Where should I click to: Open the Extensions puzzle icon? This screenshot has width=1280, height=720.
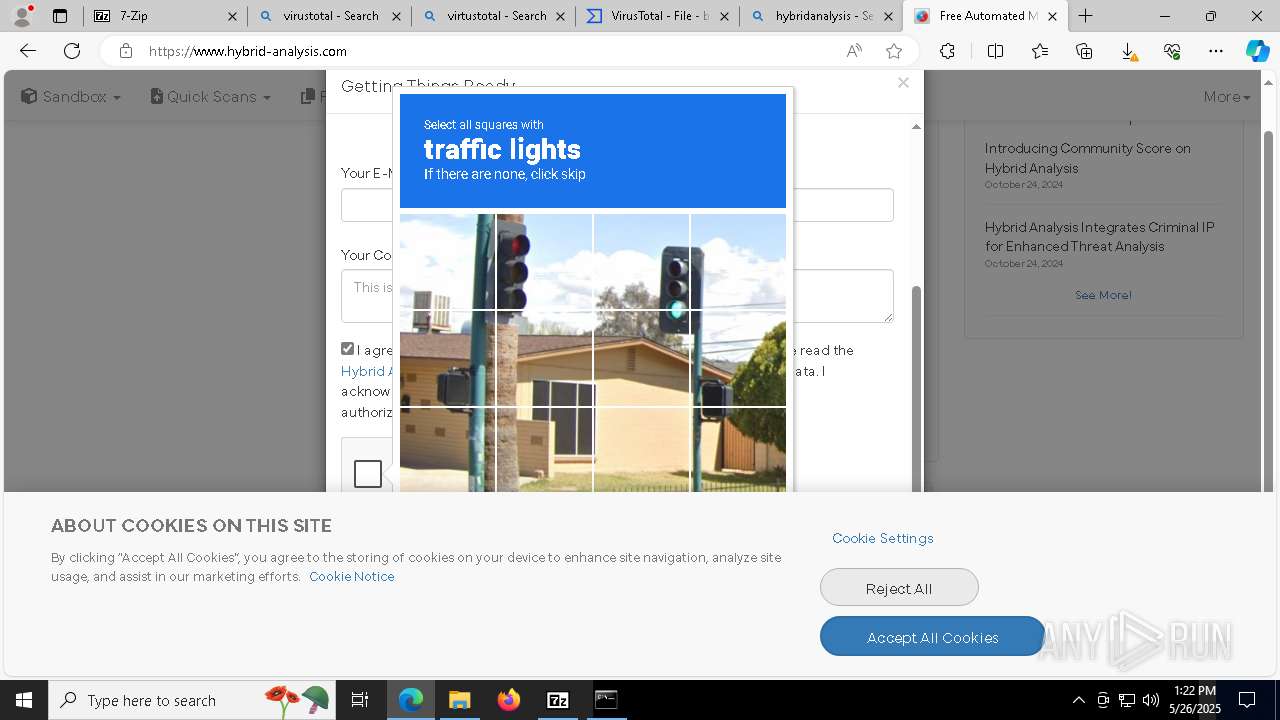(x=947, y=51)
